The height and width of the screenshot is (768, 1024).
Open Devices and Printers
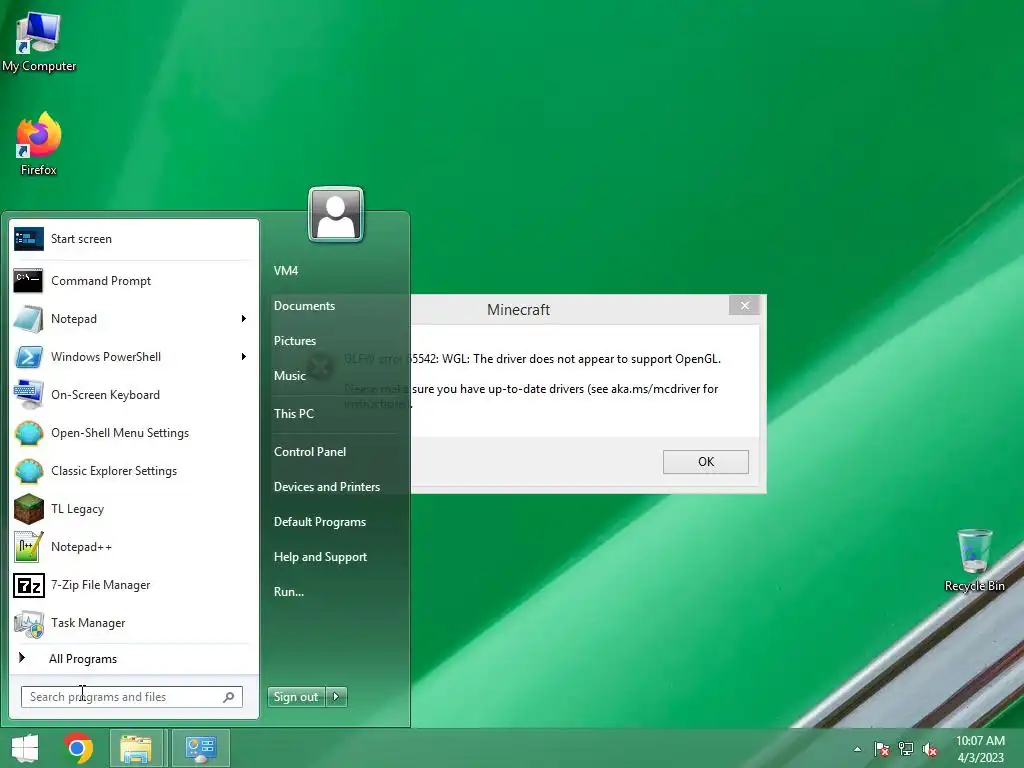point(327,487)
